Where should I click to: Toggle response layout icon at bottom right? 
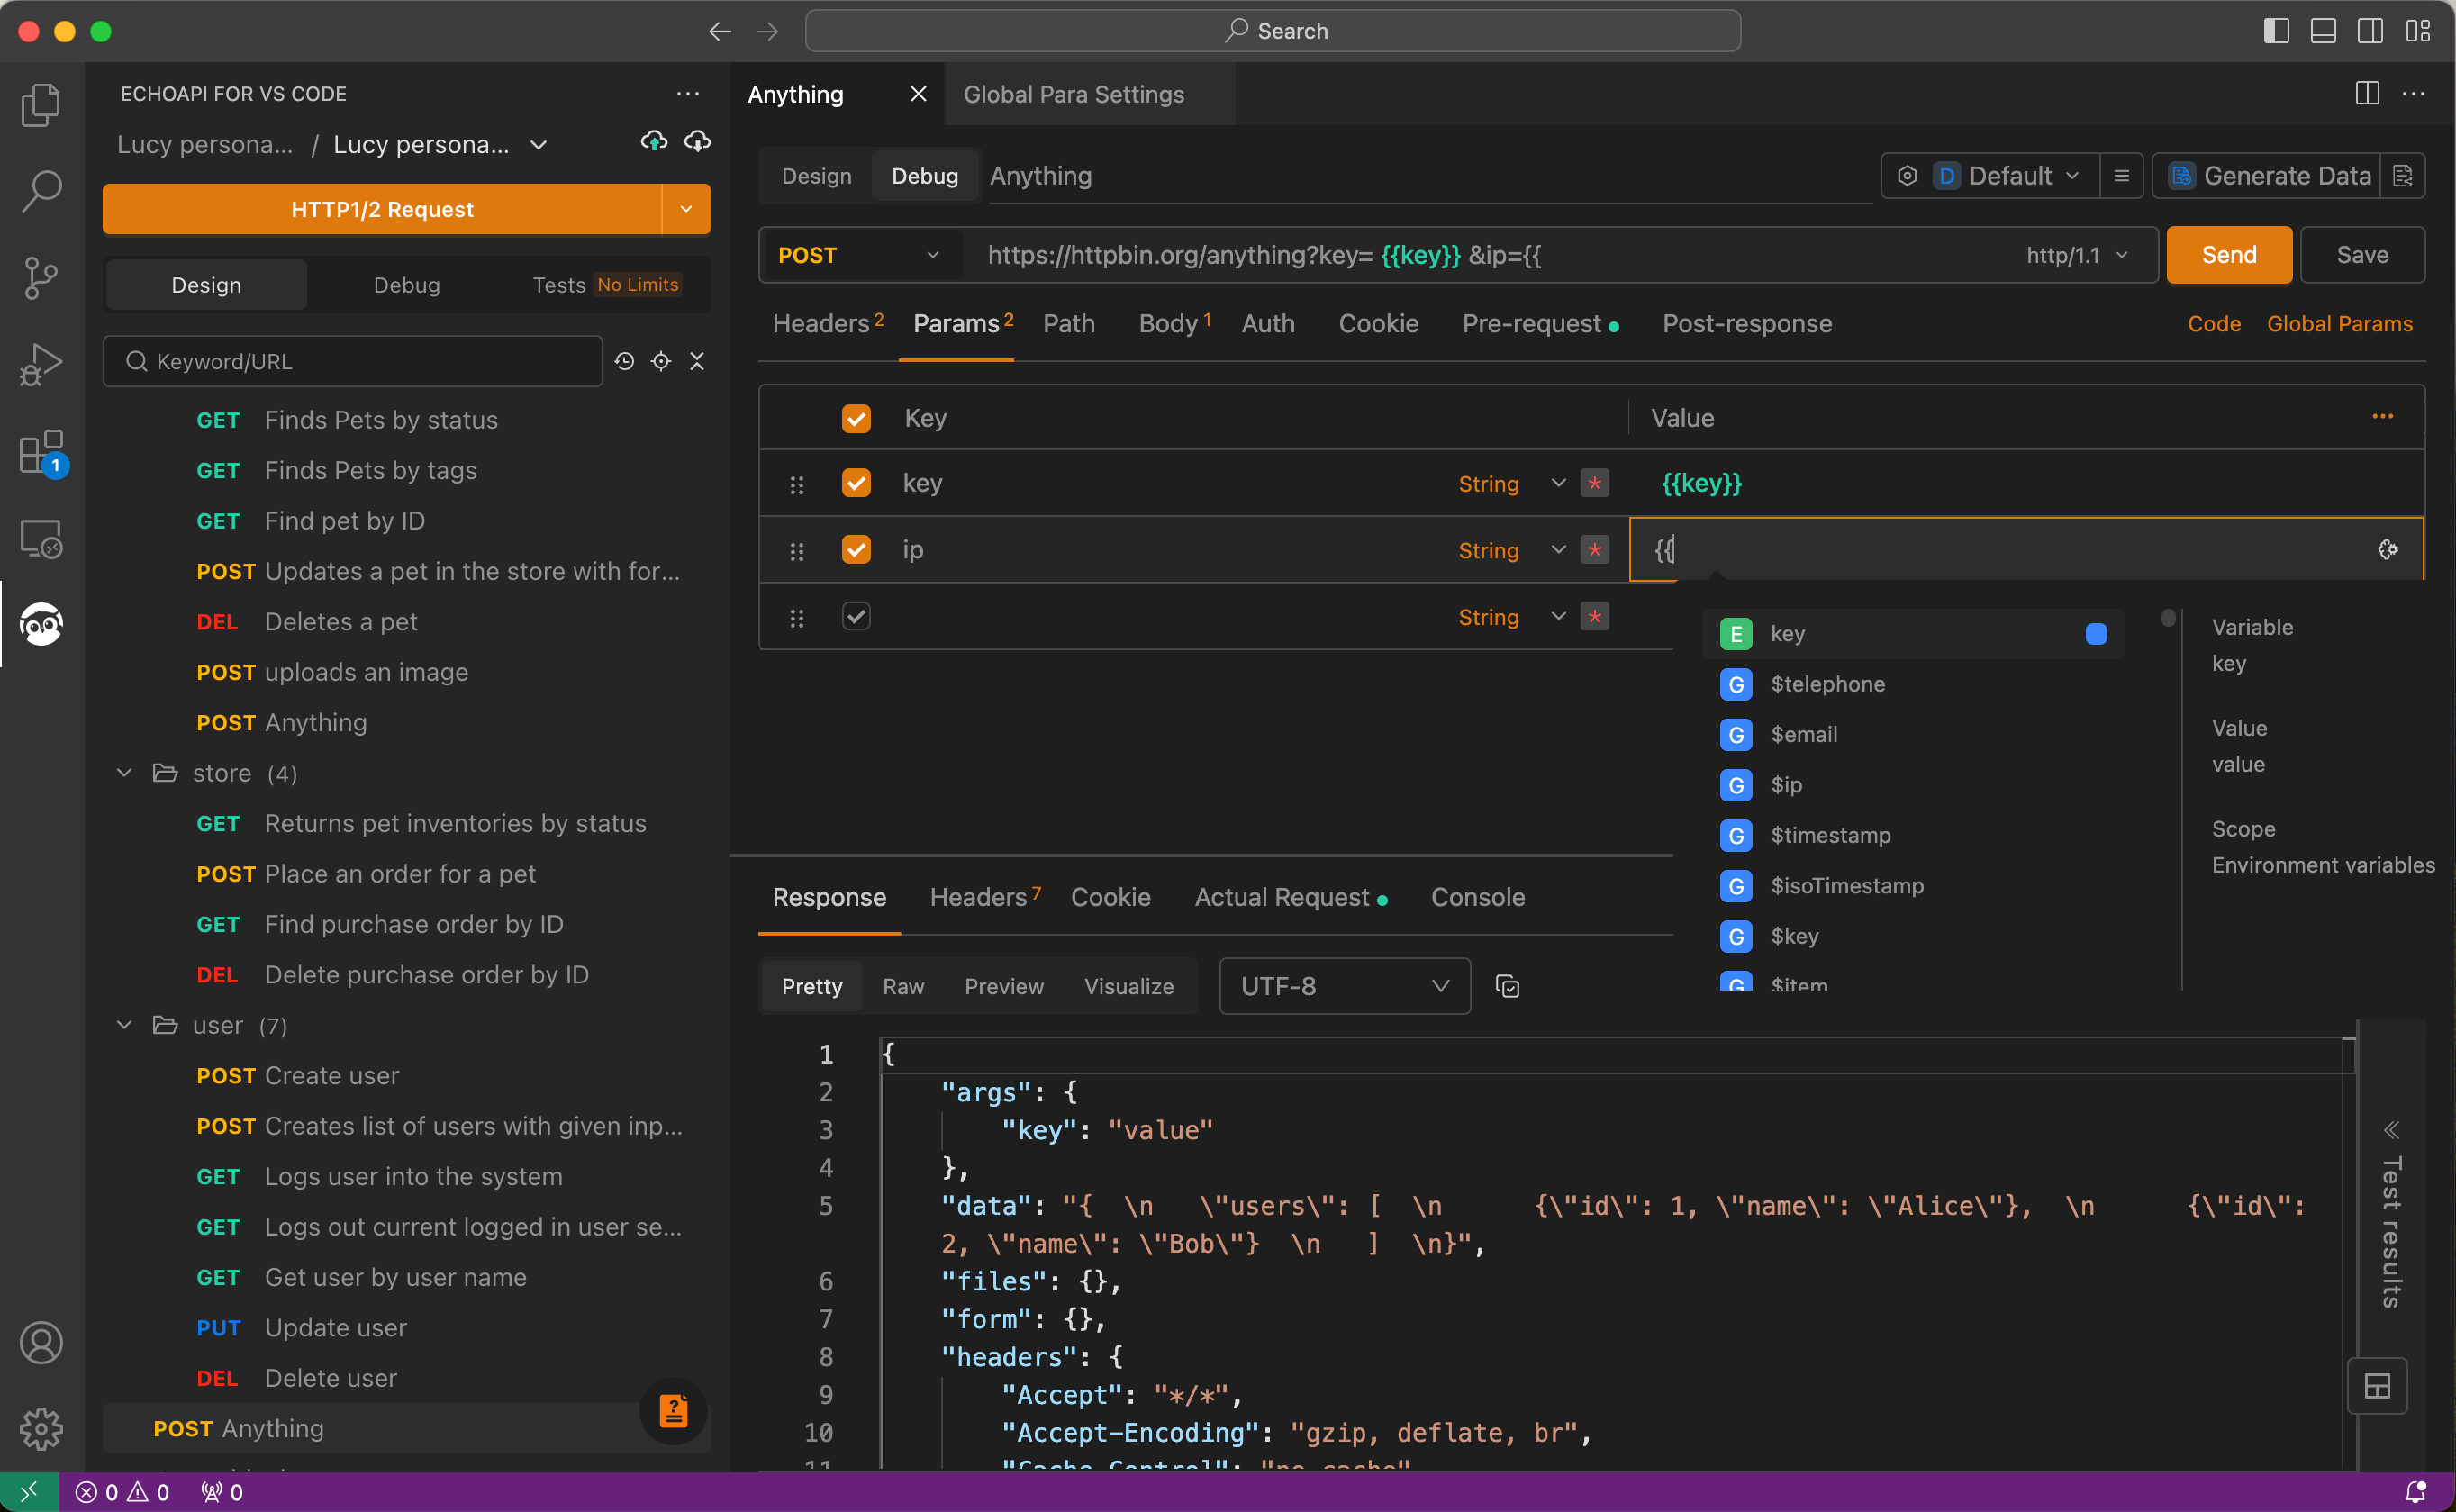(x=2377, y=1386)
